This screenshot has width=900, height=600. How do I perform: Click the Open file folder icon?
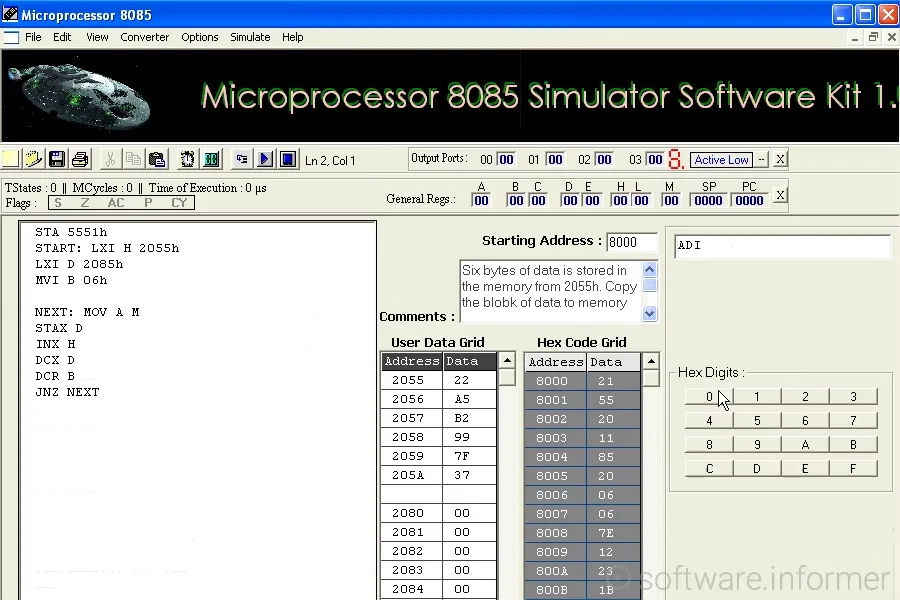coord(33,159)
